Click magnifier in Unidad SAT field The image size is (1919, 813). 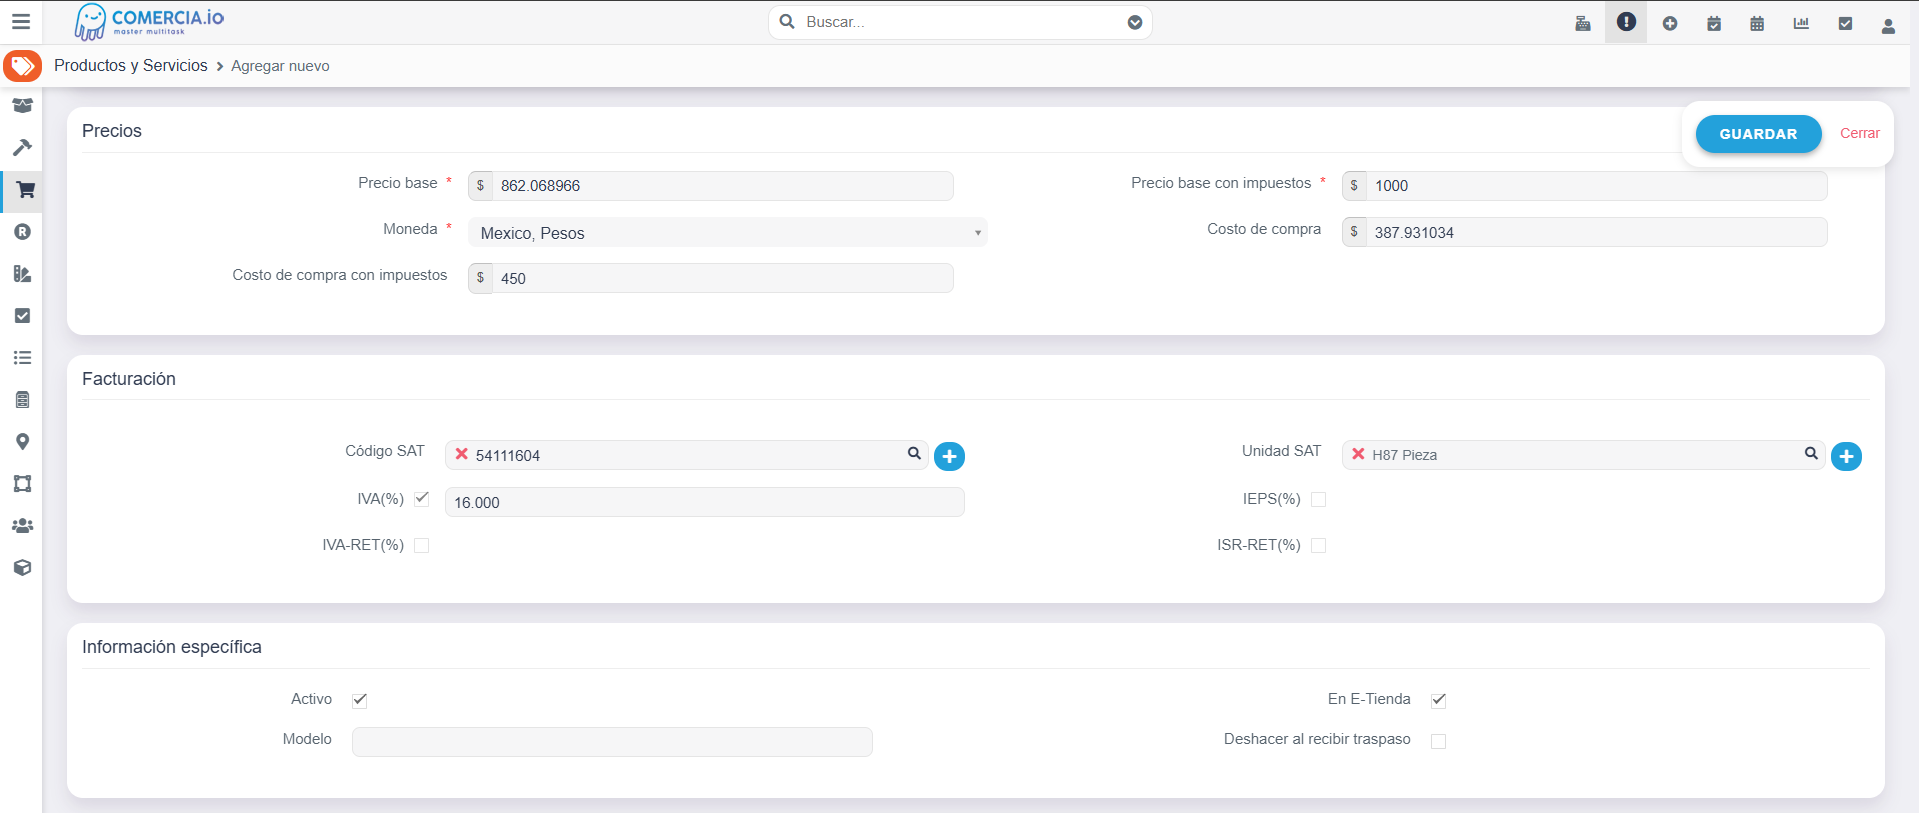click(1811, 454)
